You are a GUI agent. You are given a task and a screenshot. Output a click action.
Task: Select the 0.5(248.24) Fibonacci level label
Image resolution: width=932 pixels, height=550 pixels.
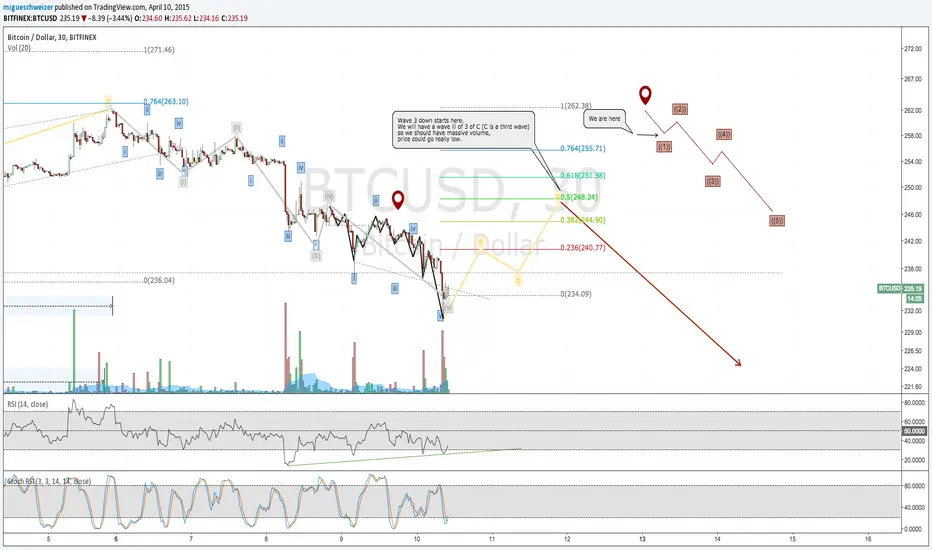click(580, 197)
